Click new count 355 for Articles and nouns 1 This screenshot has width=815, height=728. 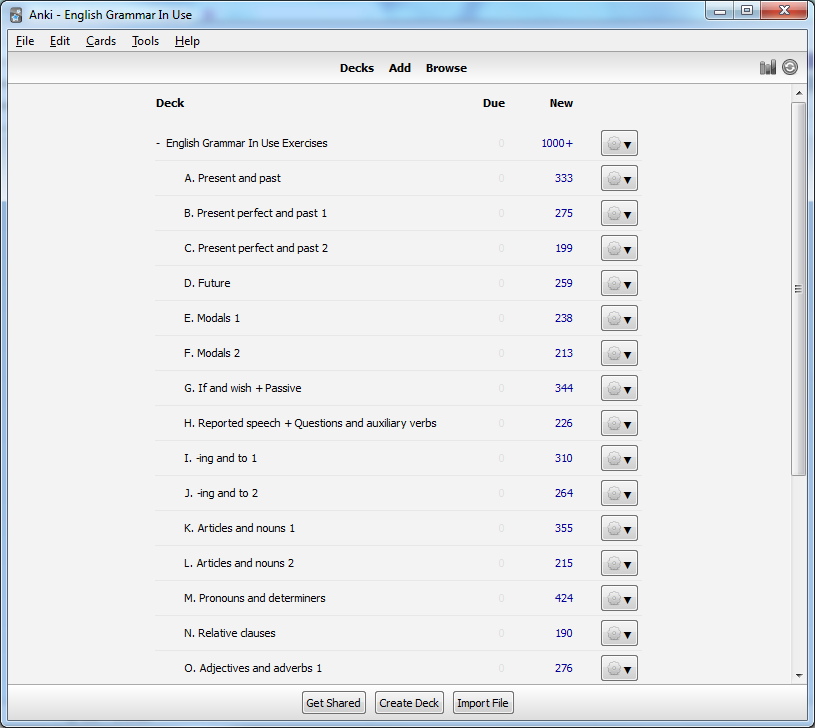coord(563,528)
